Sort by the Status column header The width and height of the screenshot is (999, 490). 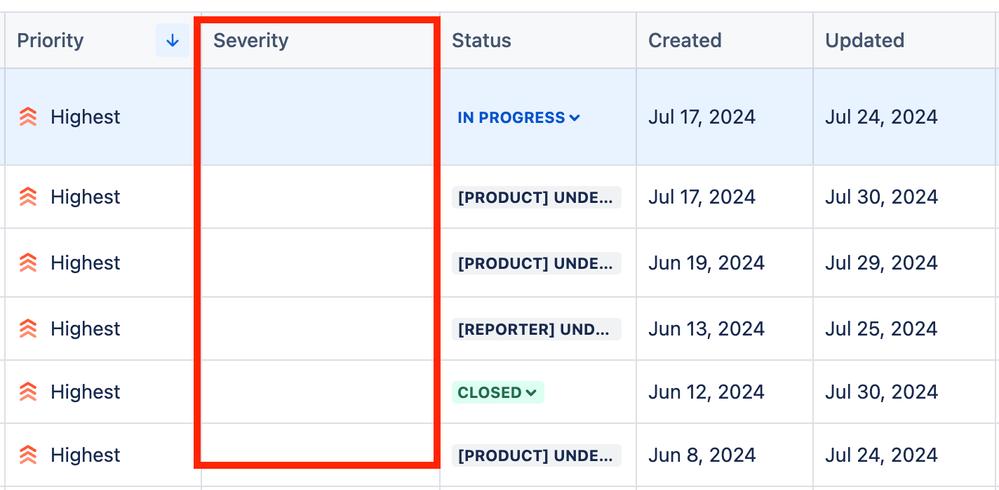coord(482,41)
